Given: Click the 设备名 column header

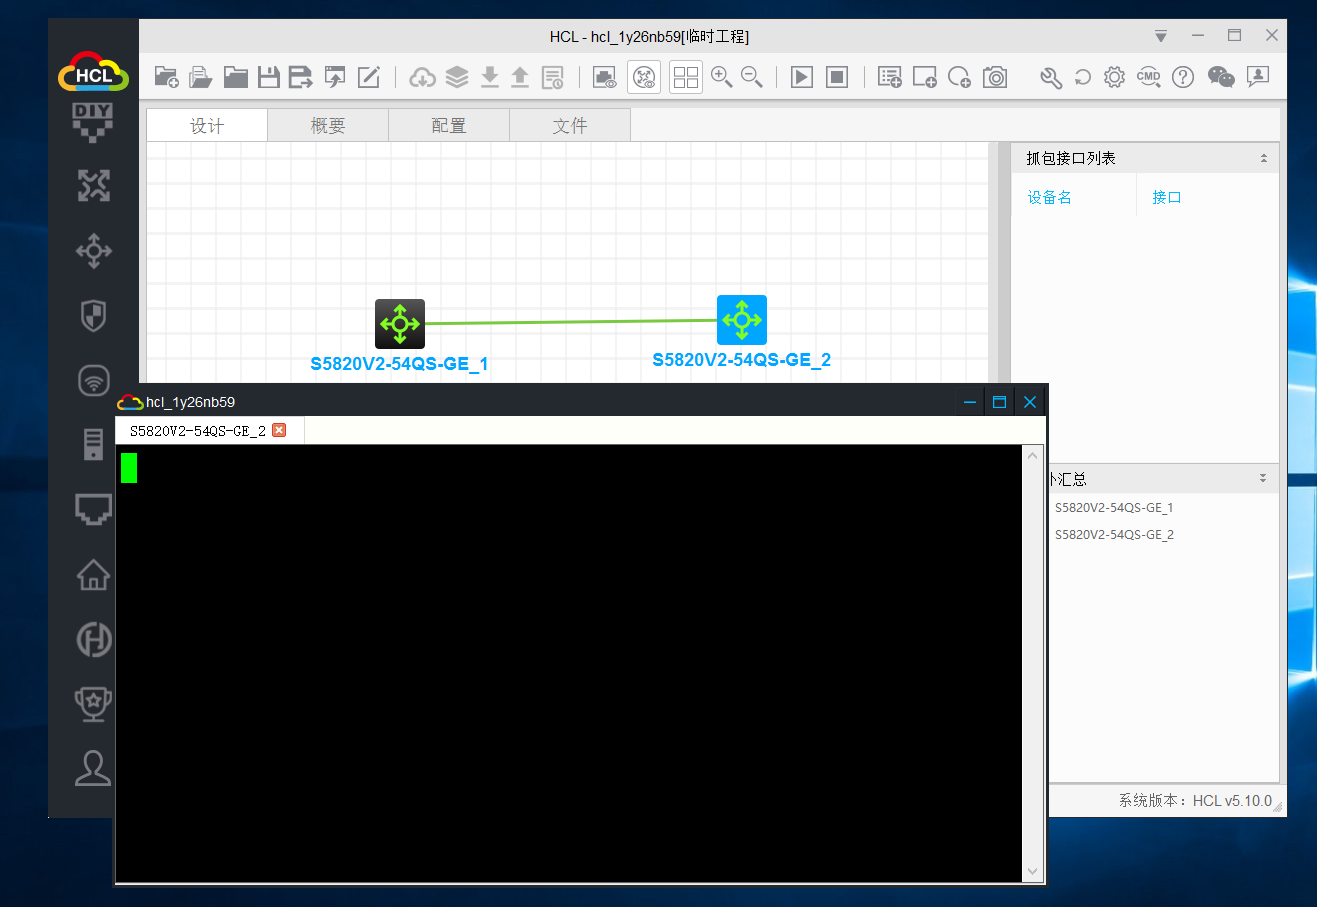Looking at the screenshot, I should point(1050,197).
